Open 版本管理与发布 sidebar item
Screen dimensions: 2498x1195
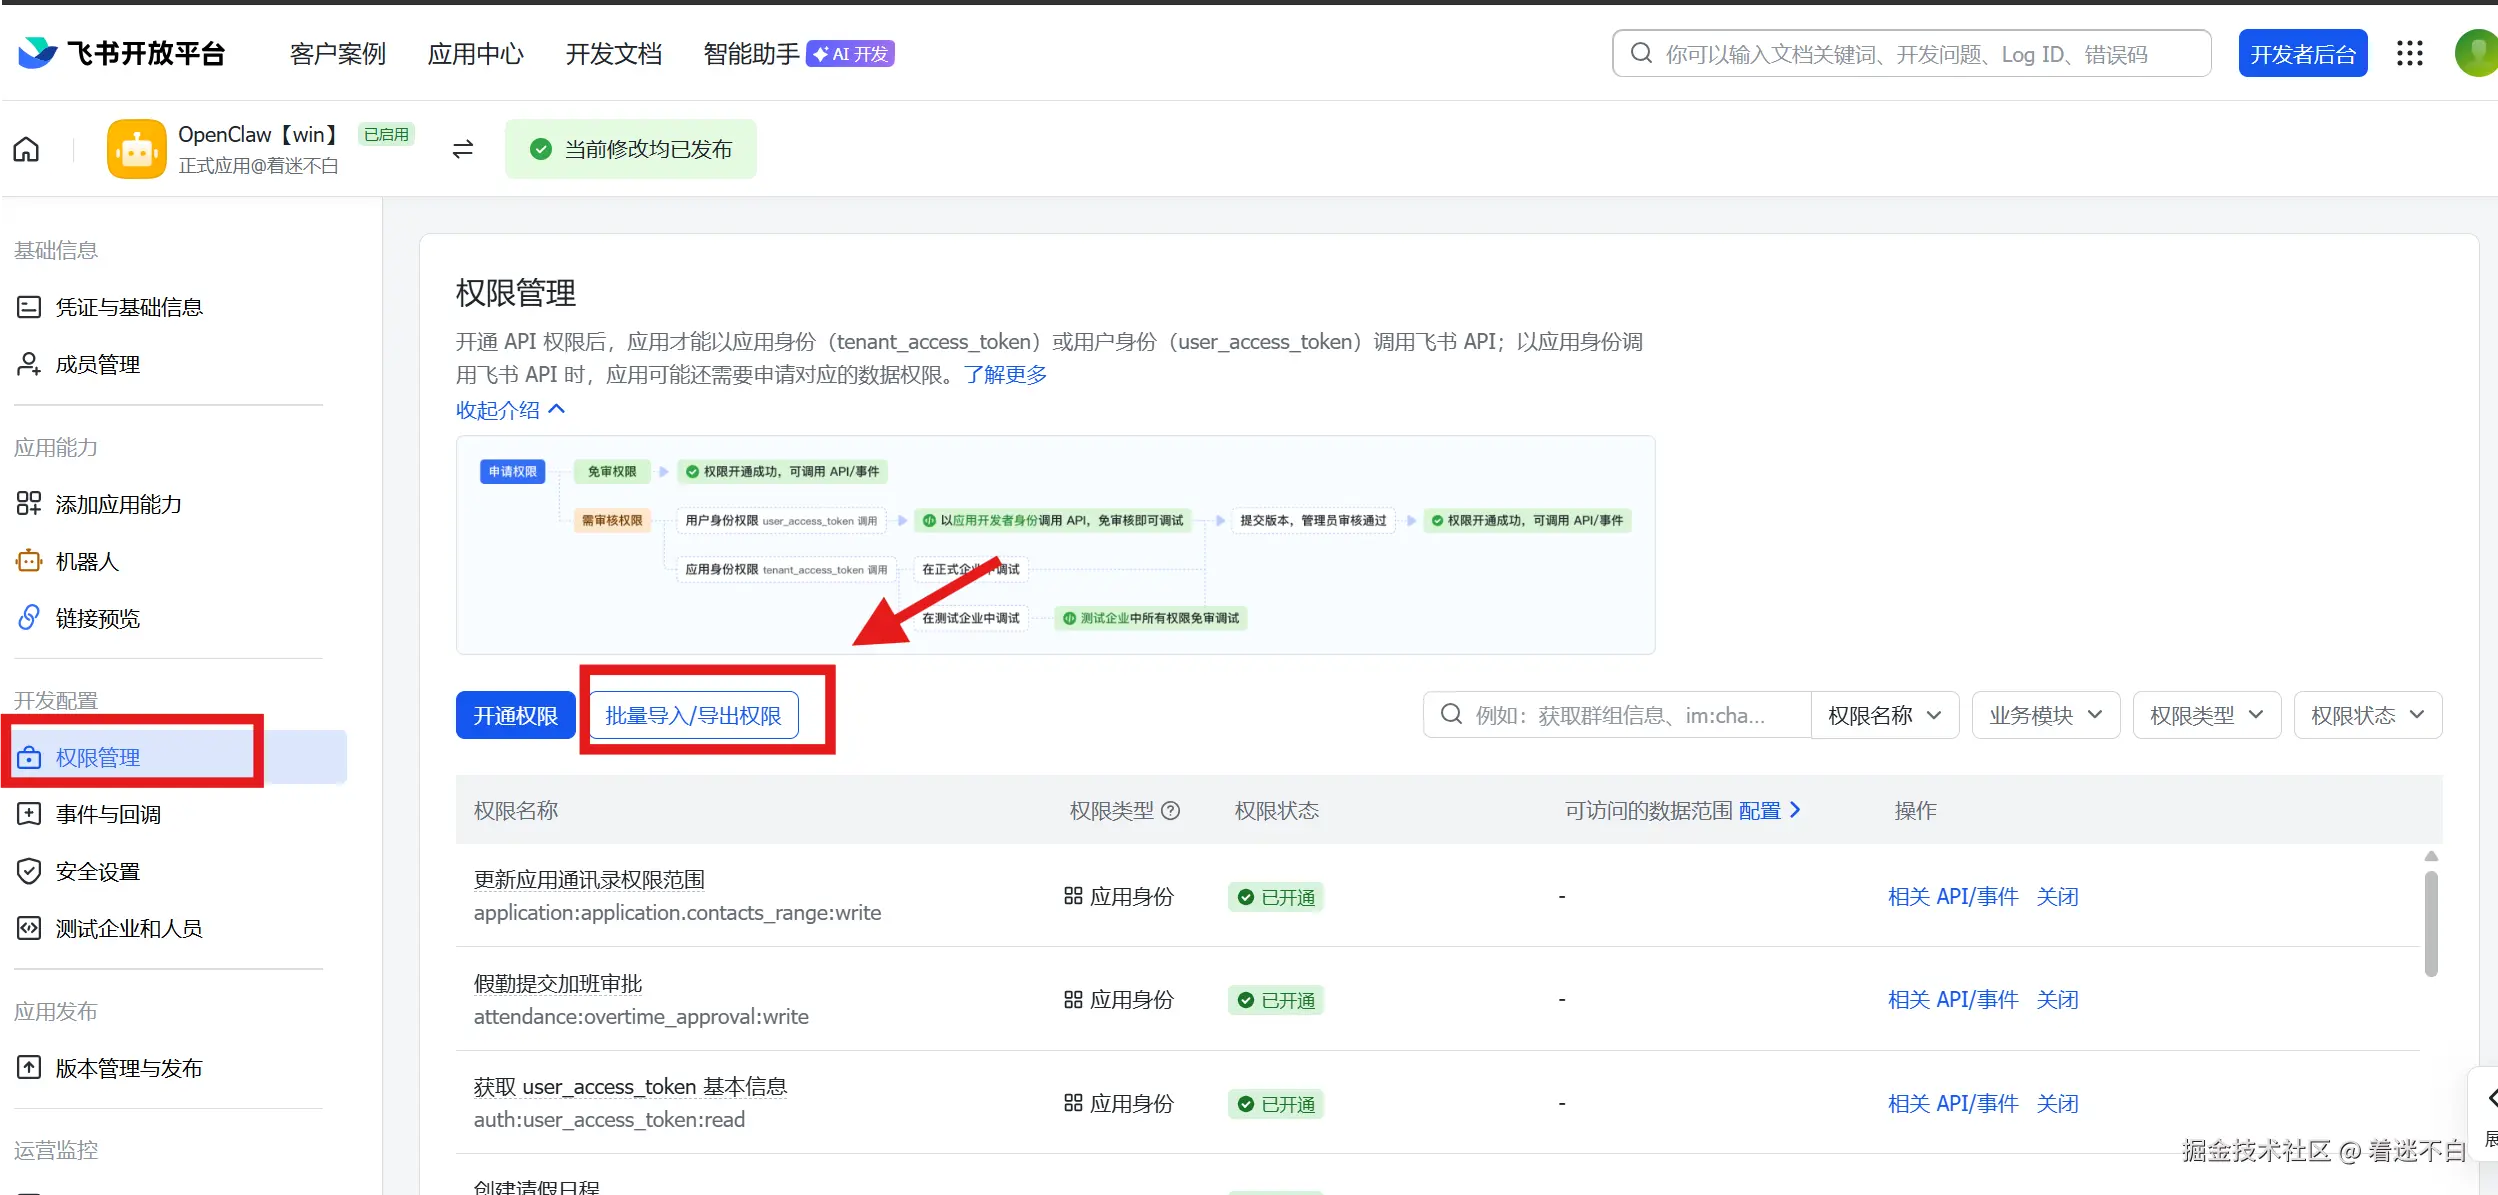pos(128,1069)
